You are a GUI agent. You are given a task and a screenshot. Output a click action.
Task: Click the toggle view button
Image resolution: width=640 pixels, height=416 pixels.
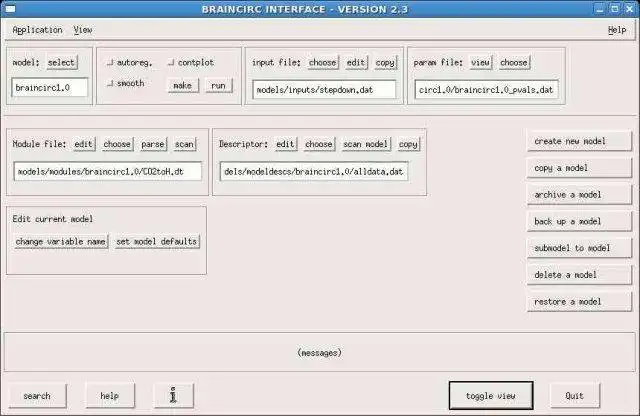coord(491,396)
